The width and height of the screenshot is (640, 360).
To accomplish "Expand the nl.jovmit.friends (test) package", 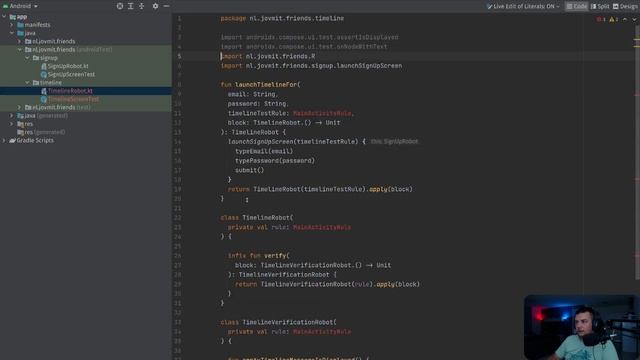I will click(x=20, y=107).
